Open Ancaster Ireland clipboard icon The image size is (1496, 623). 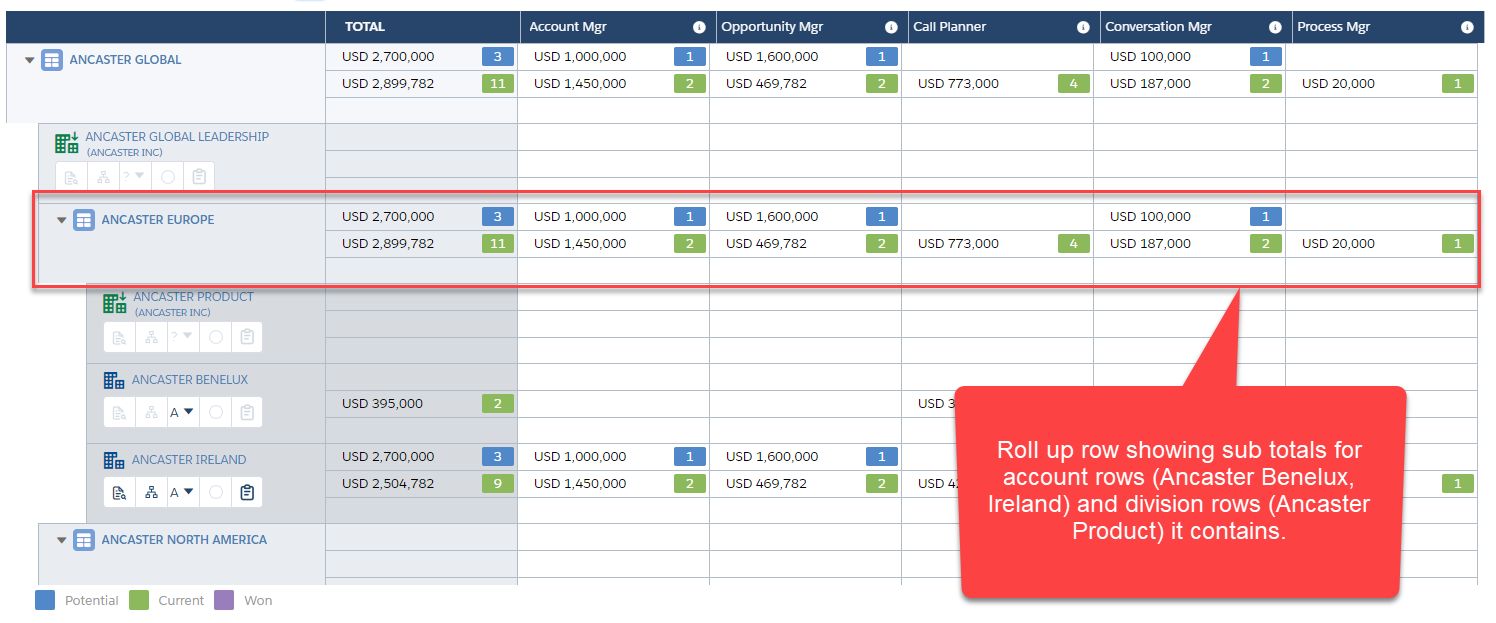(x=247, y=492)
